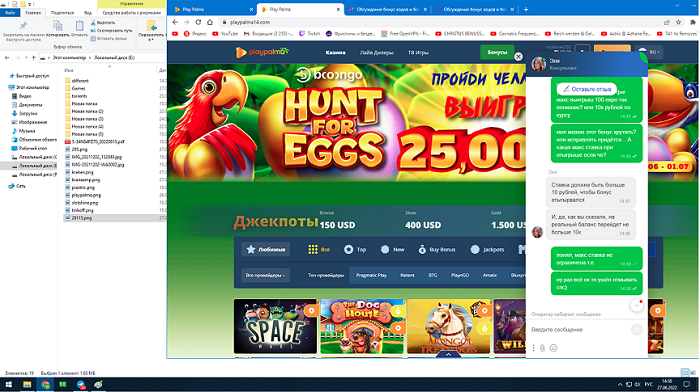Show hidden tray icons chevron
This screenshot has height=392, width=700.
(x=620, y=384)
